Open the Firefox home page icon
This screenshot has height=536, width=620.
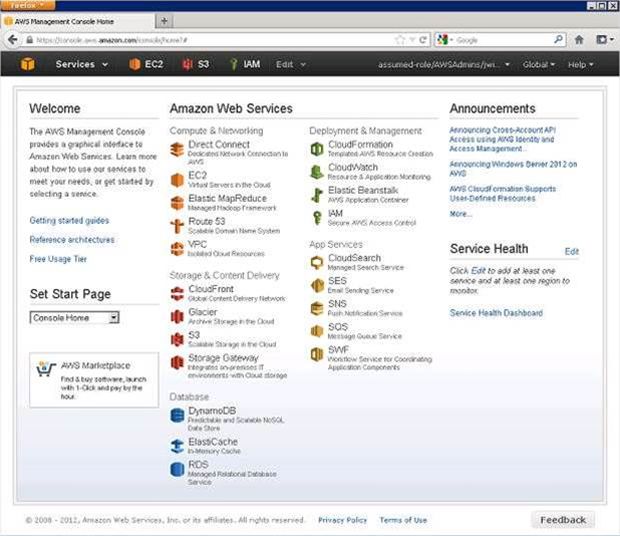(x=579, y=40)
